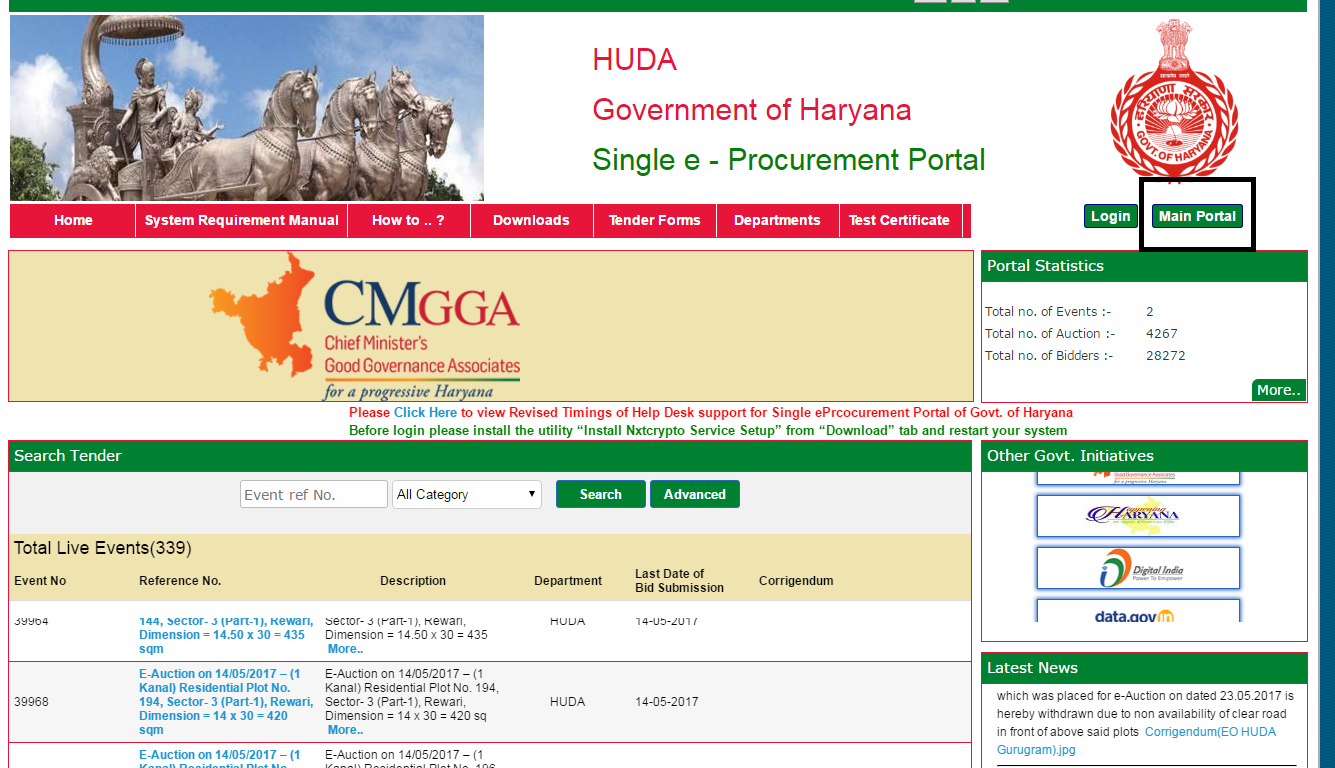The width and height of the screenshot is (1335, 768).
Task: Click the Single e - Procurement Portal title
Action: (x=789, y=160)
